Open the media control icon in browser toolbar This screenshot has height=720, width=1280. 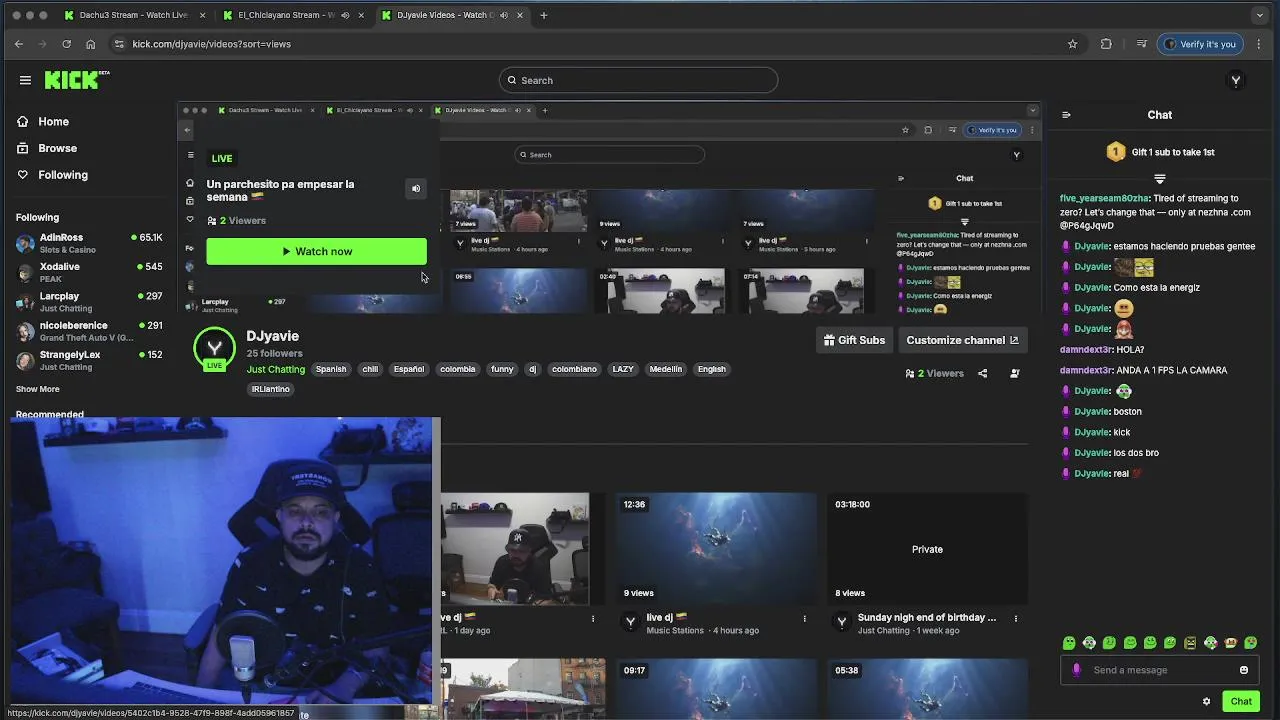[1141, 44]
